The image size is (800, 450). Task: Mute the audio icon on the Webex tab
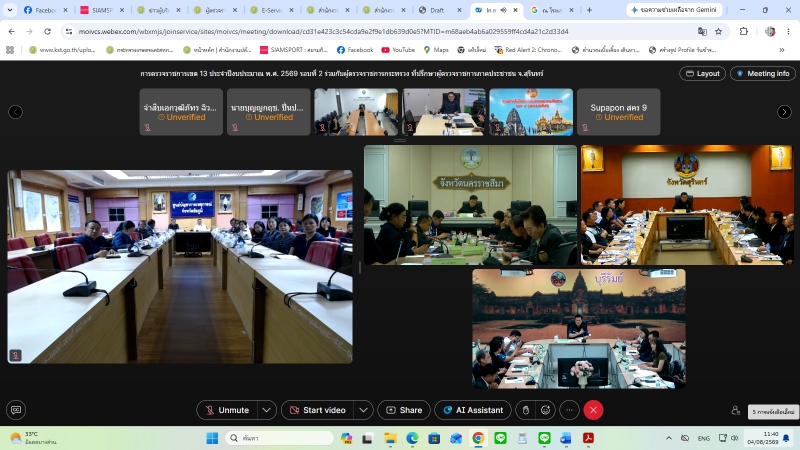(x=504, y=10)
